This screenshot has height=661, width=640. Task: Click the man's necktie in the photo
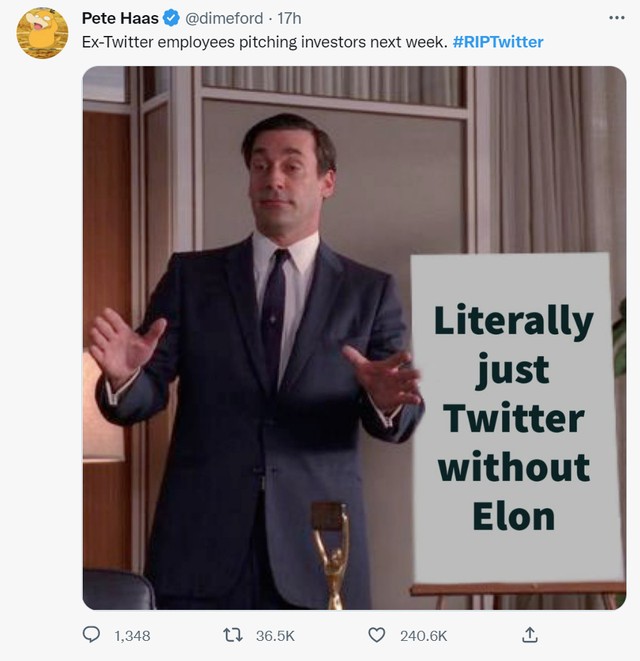coord(274,310)
